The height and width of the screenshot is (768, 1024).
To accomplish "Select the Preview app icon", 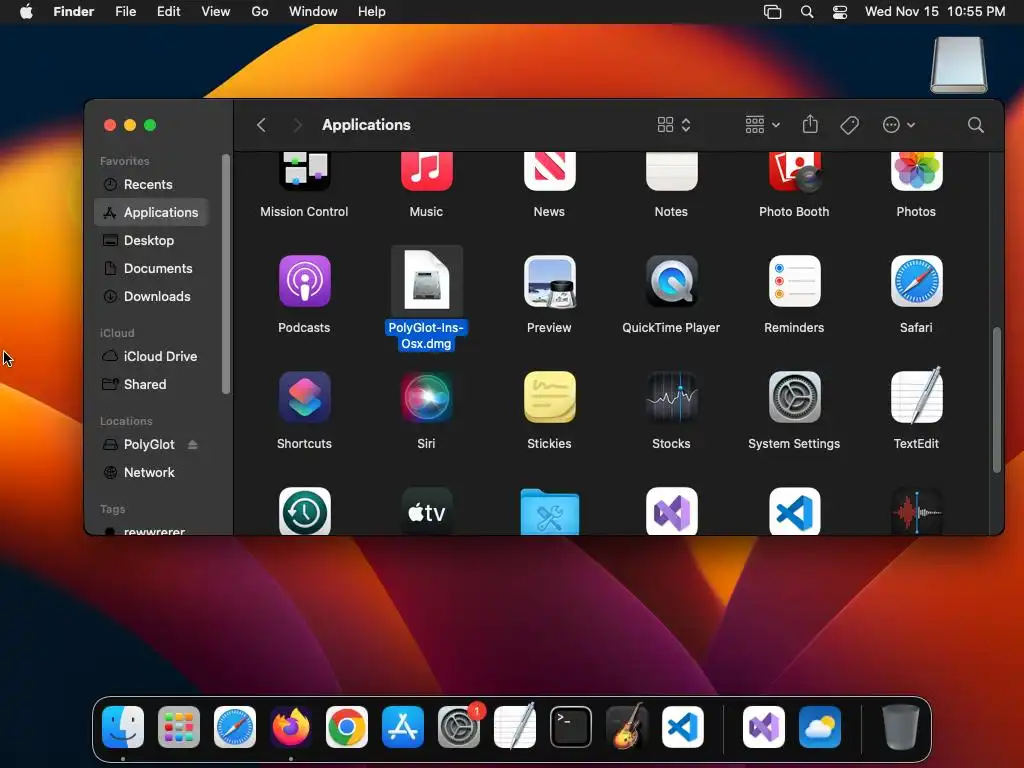I will pyautogui.click(x=549, y=281).
